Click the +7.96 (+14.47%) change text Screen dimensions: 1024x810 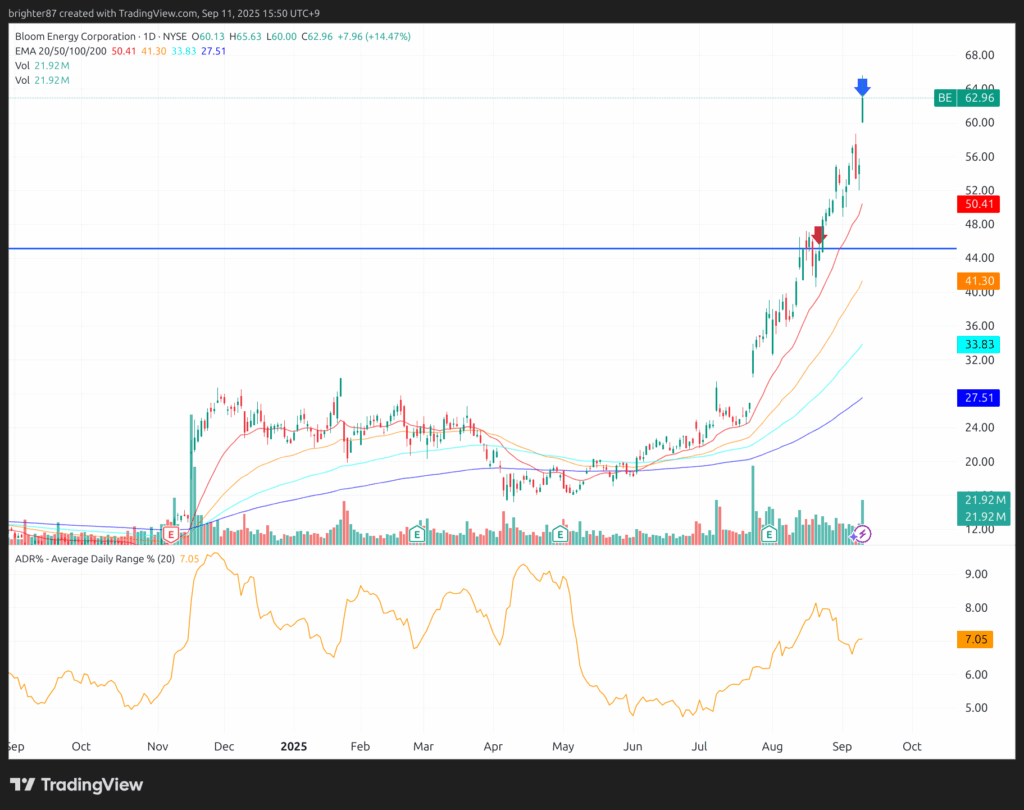coord(374,37)
